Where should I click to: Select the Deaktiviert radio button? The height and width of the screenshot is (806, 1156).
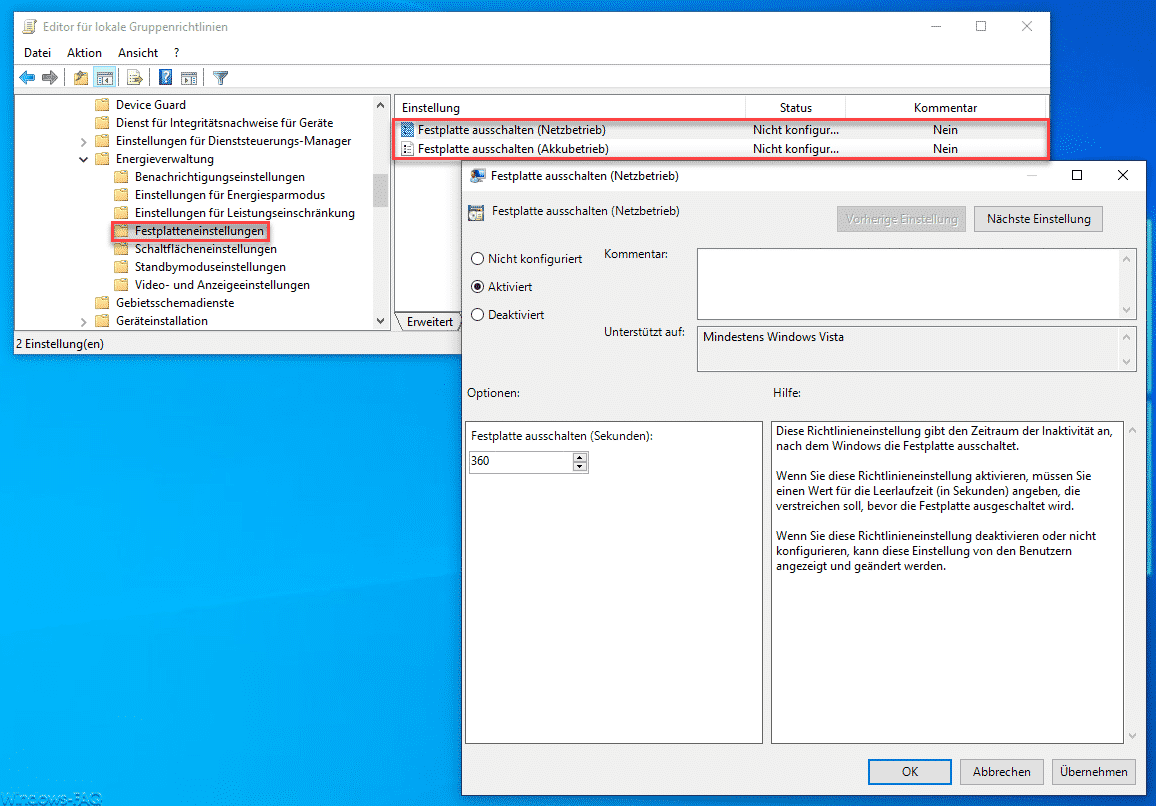[x=478, y=315]
